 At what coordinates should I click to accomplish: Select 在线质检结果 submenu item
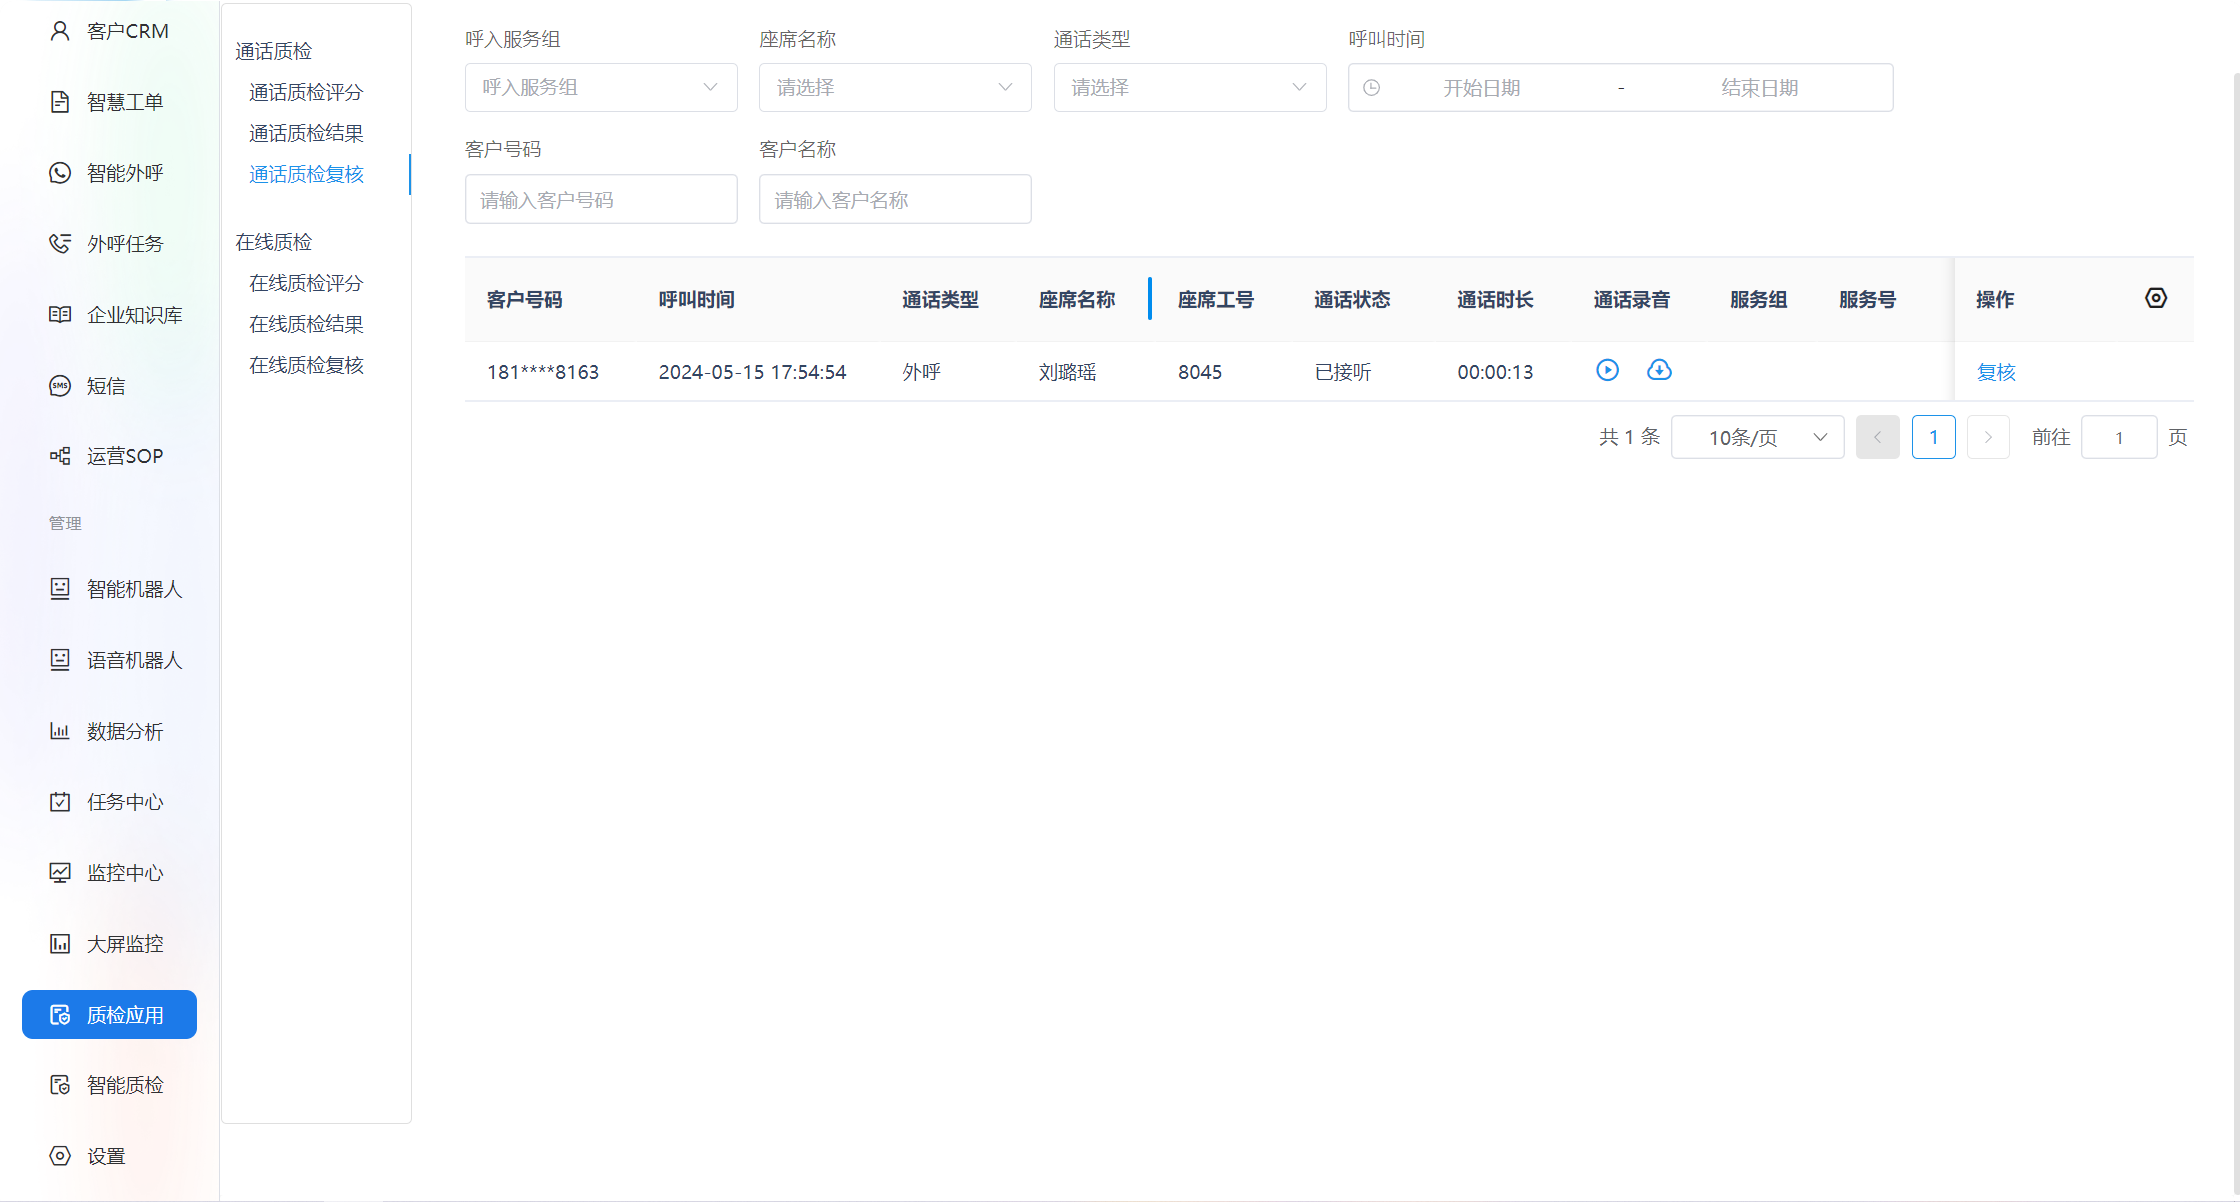coord(306,324)
